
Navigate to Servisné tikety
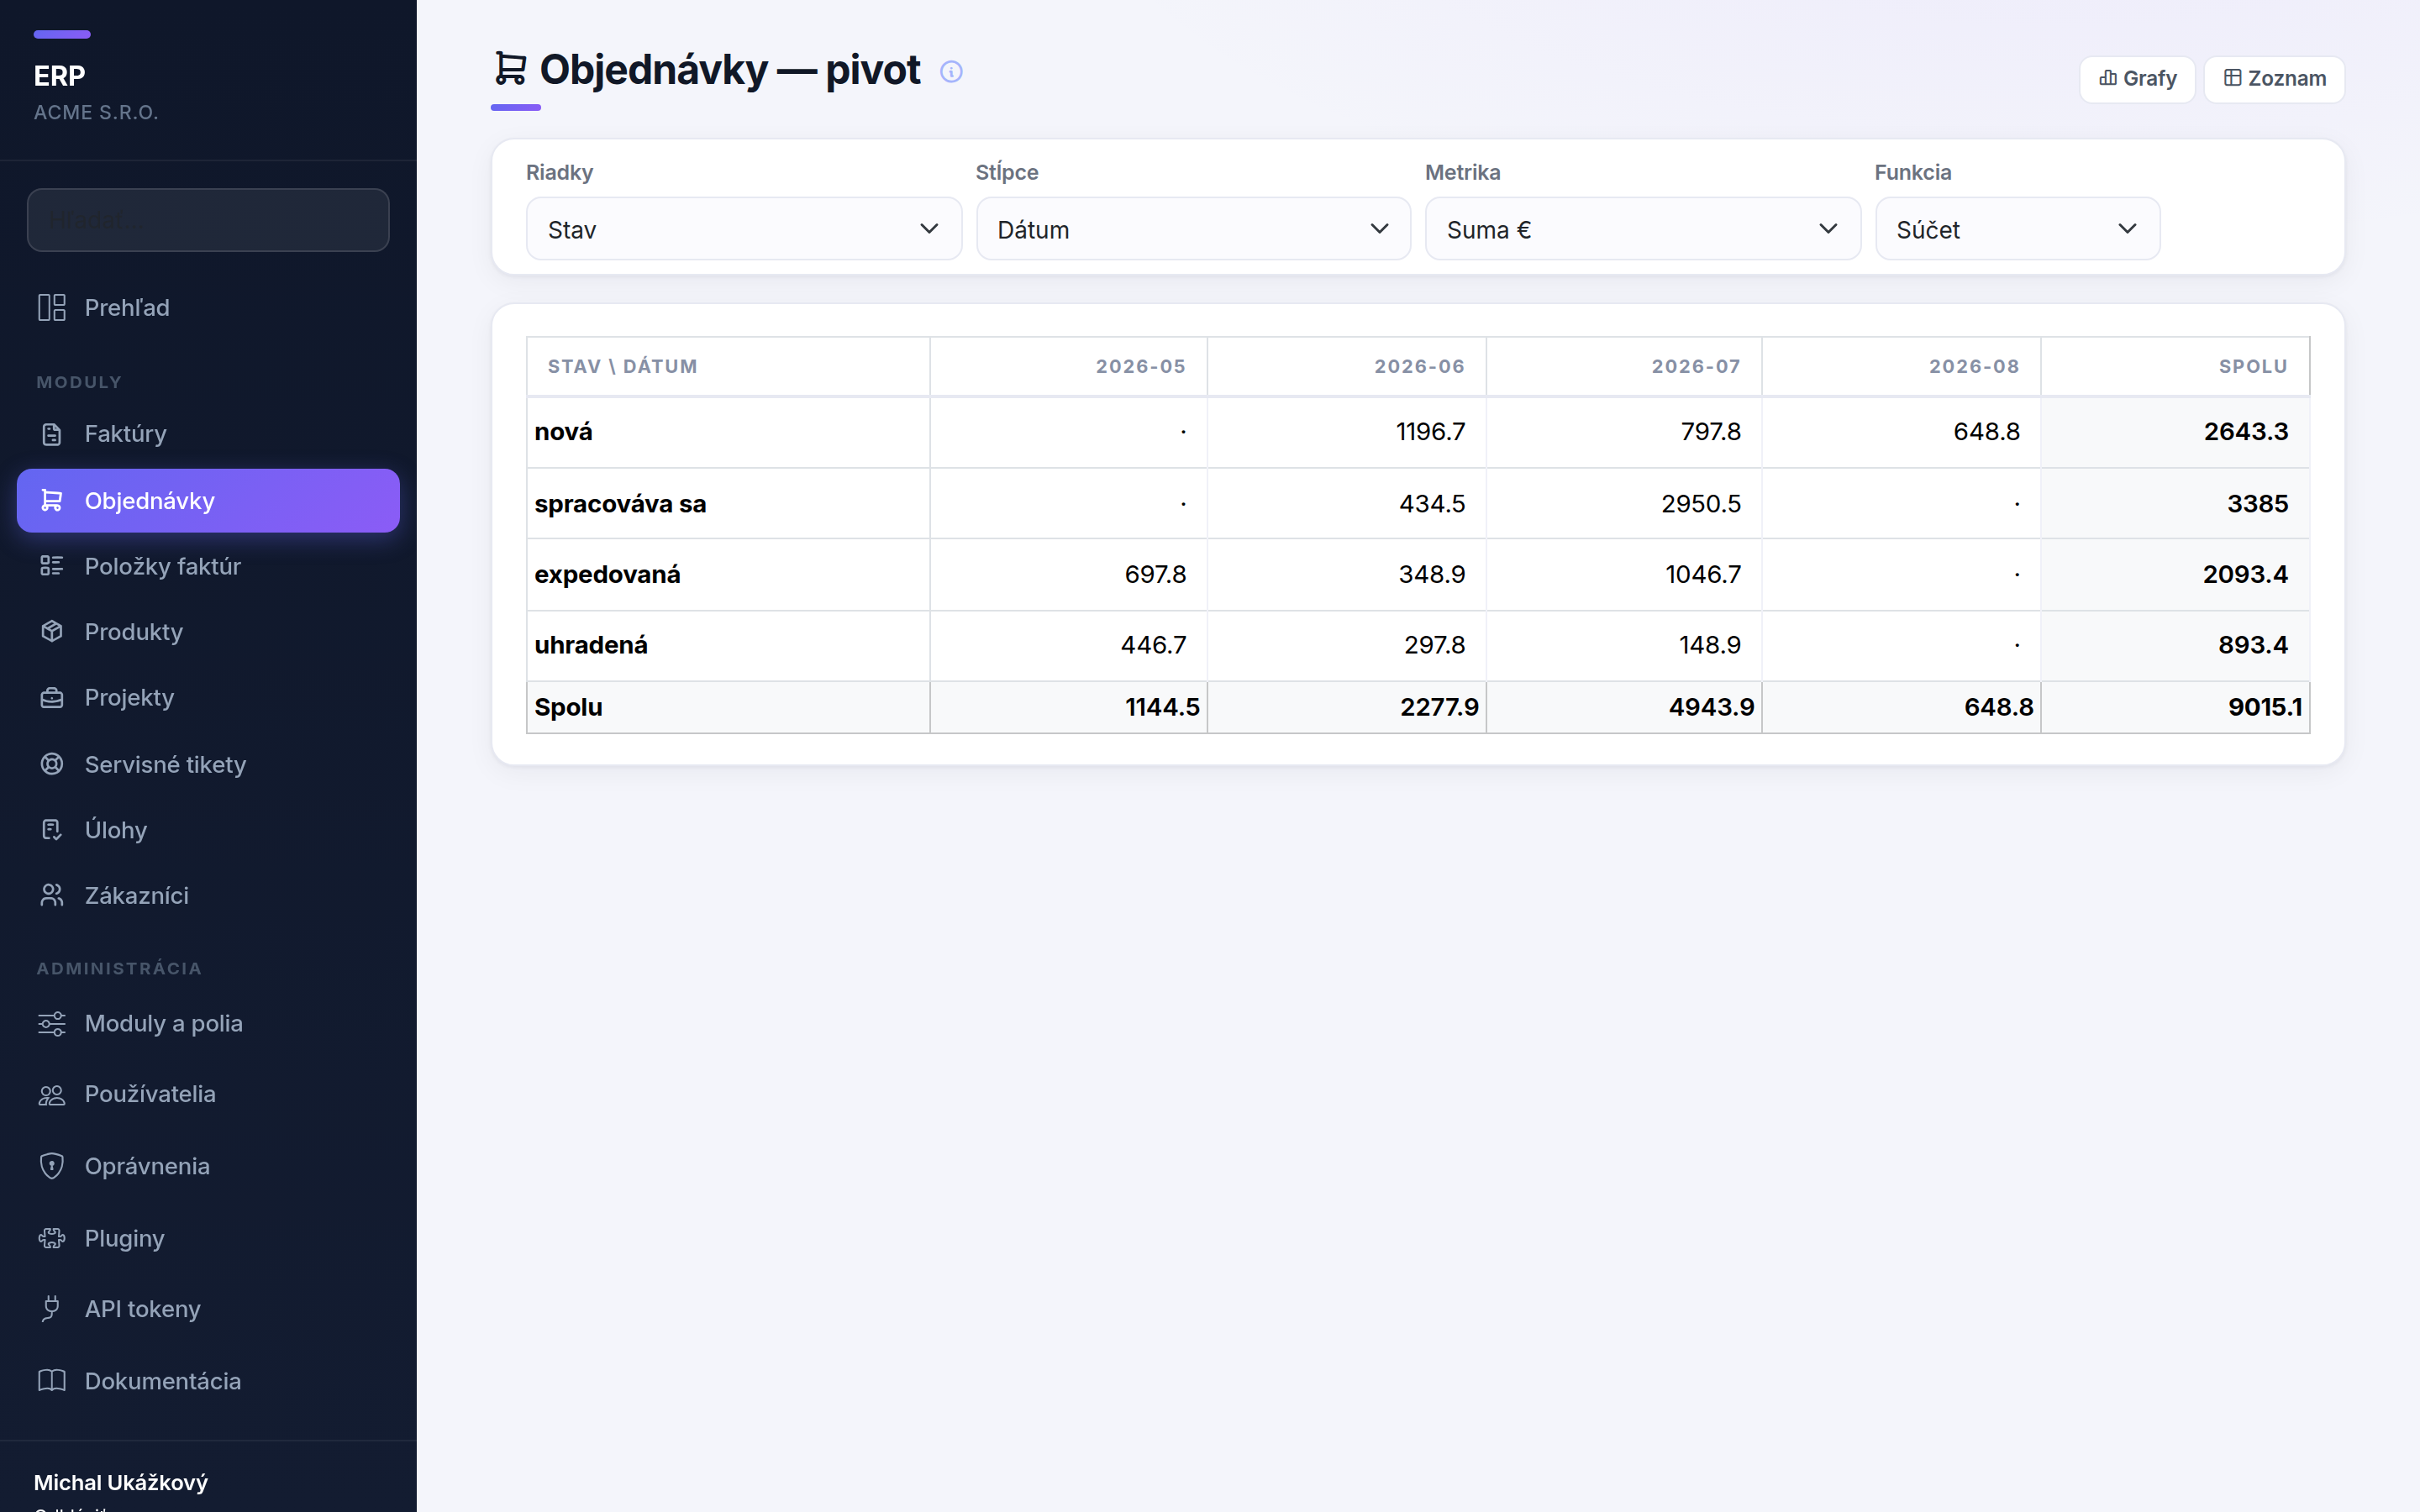tap(208, 764)
